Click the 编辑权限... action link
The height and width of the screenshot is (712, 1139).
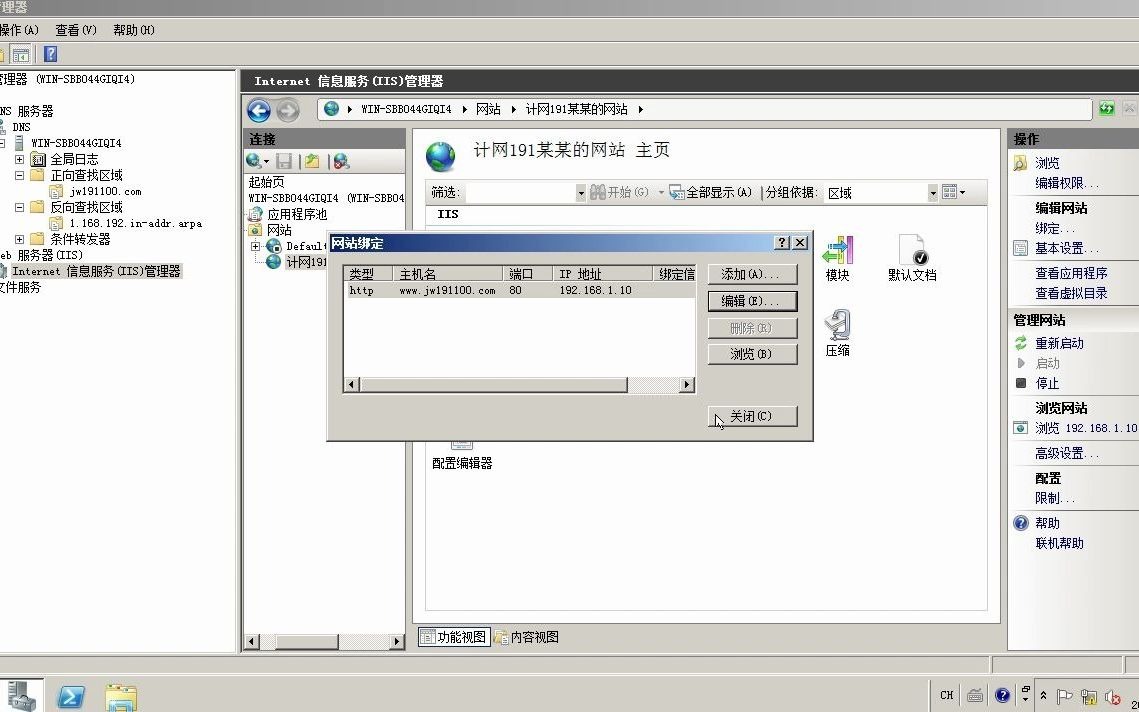pos(1066,183)
